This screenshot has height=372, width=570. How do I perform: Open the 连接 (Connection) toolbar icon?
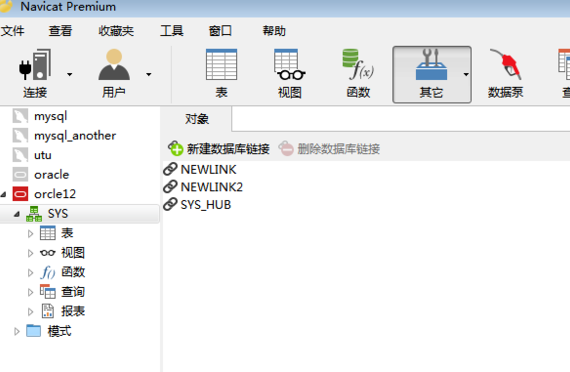coord(35,65)
